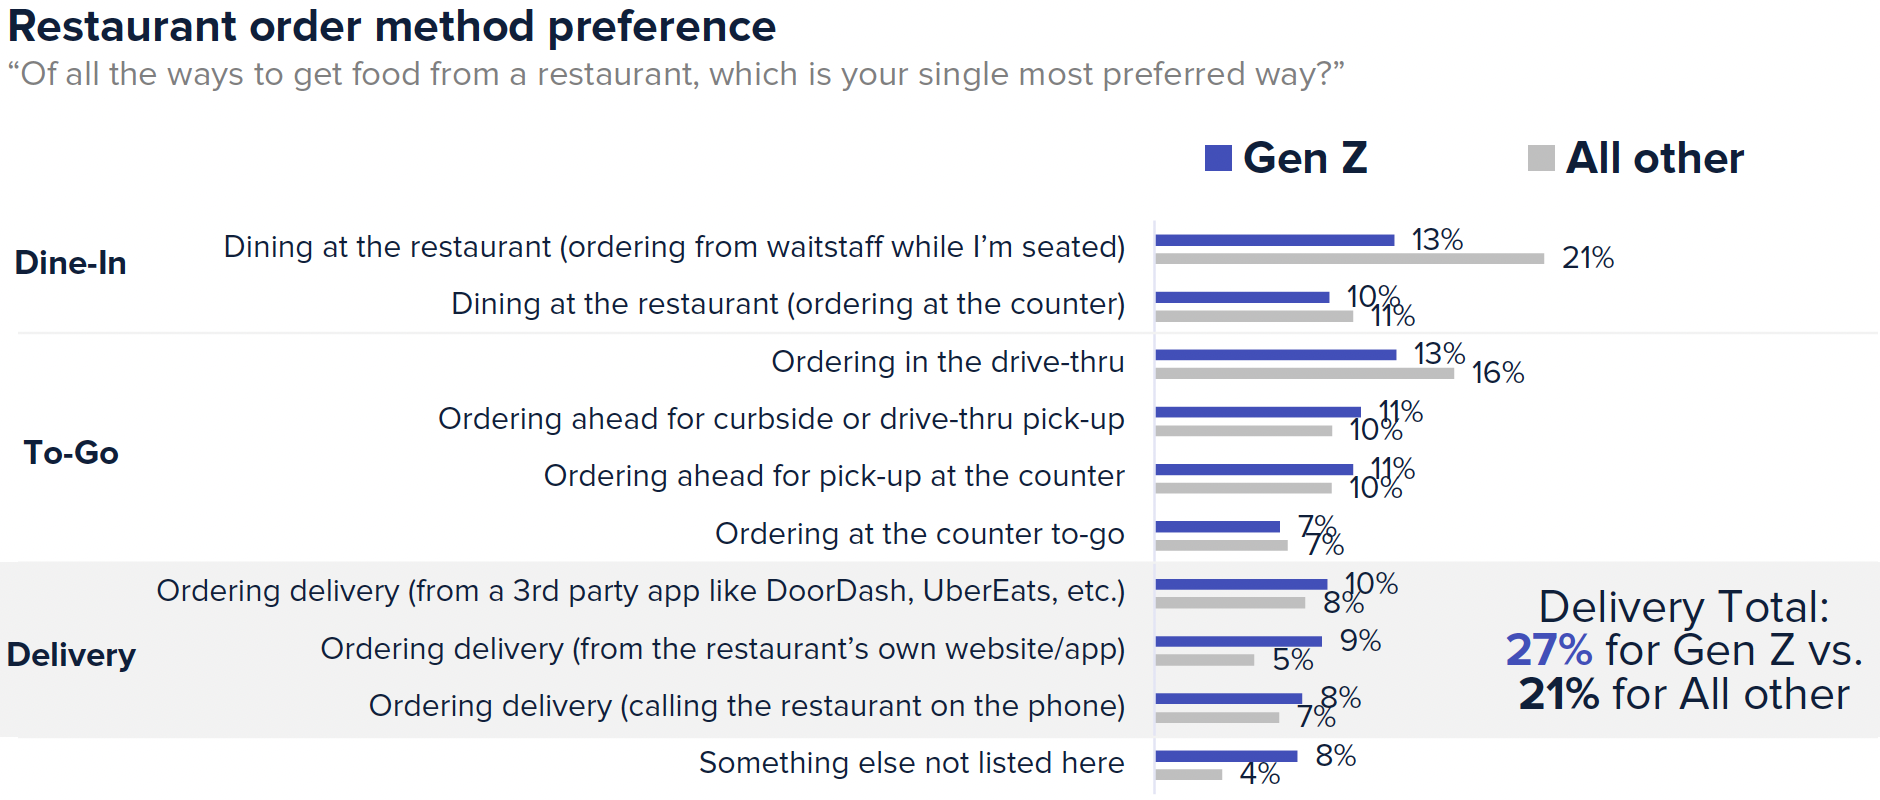Click the gray 21% waitstaff dining bar
The width and height of the screenshot is (1880, 800).
pyautogui.click(x=1349, y=259)
